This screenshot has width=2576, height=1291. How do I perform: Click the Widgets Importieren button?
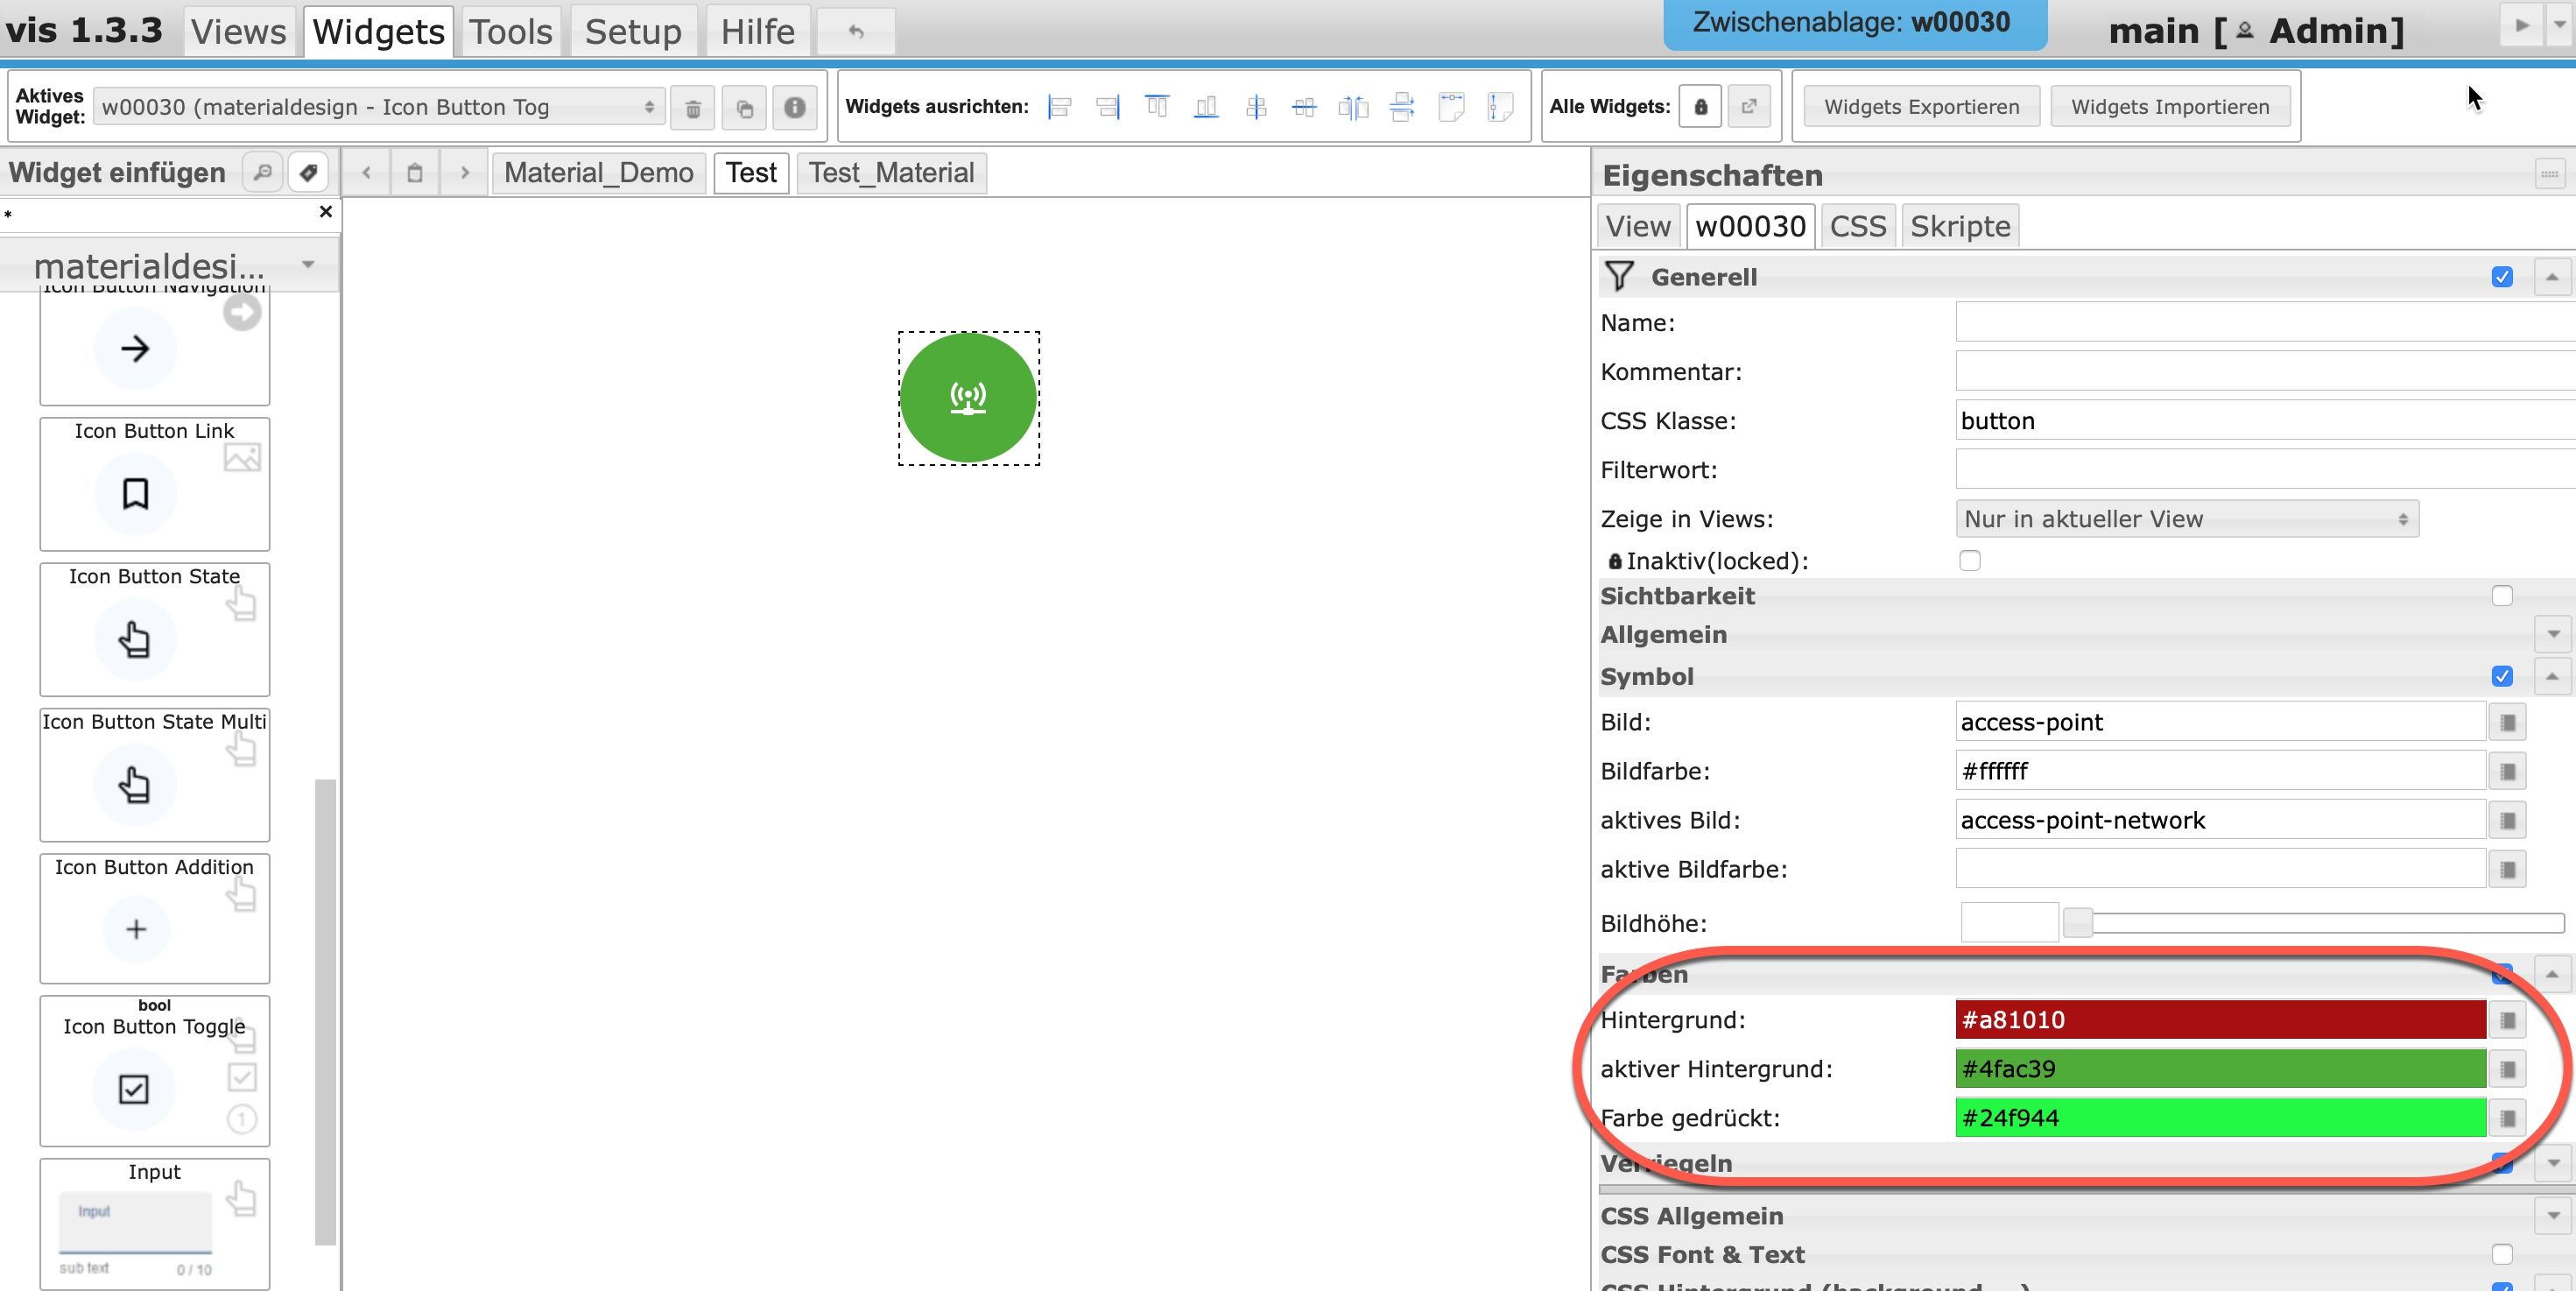click(x=2170, y=107)
